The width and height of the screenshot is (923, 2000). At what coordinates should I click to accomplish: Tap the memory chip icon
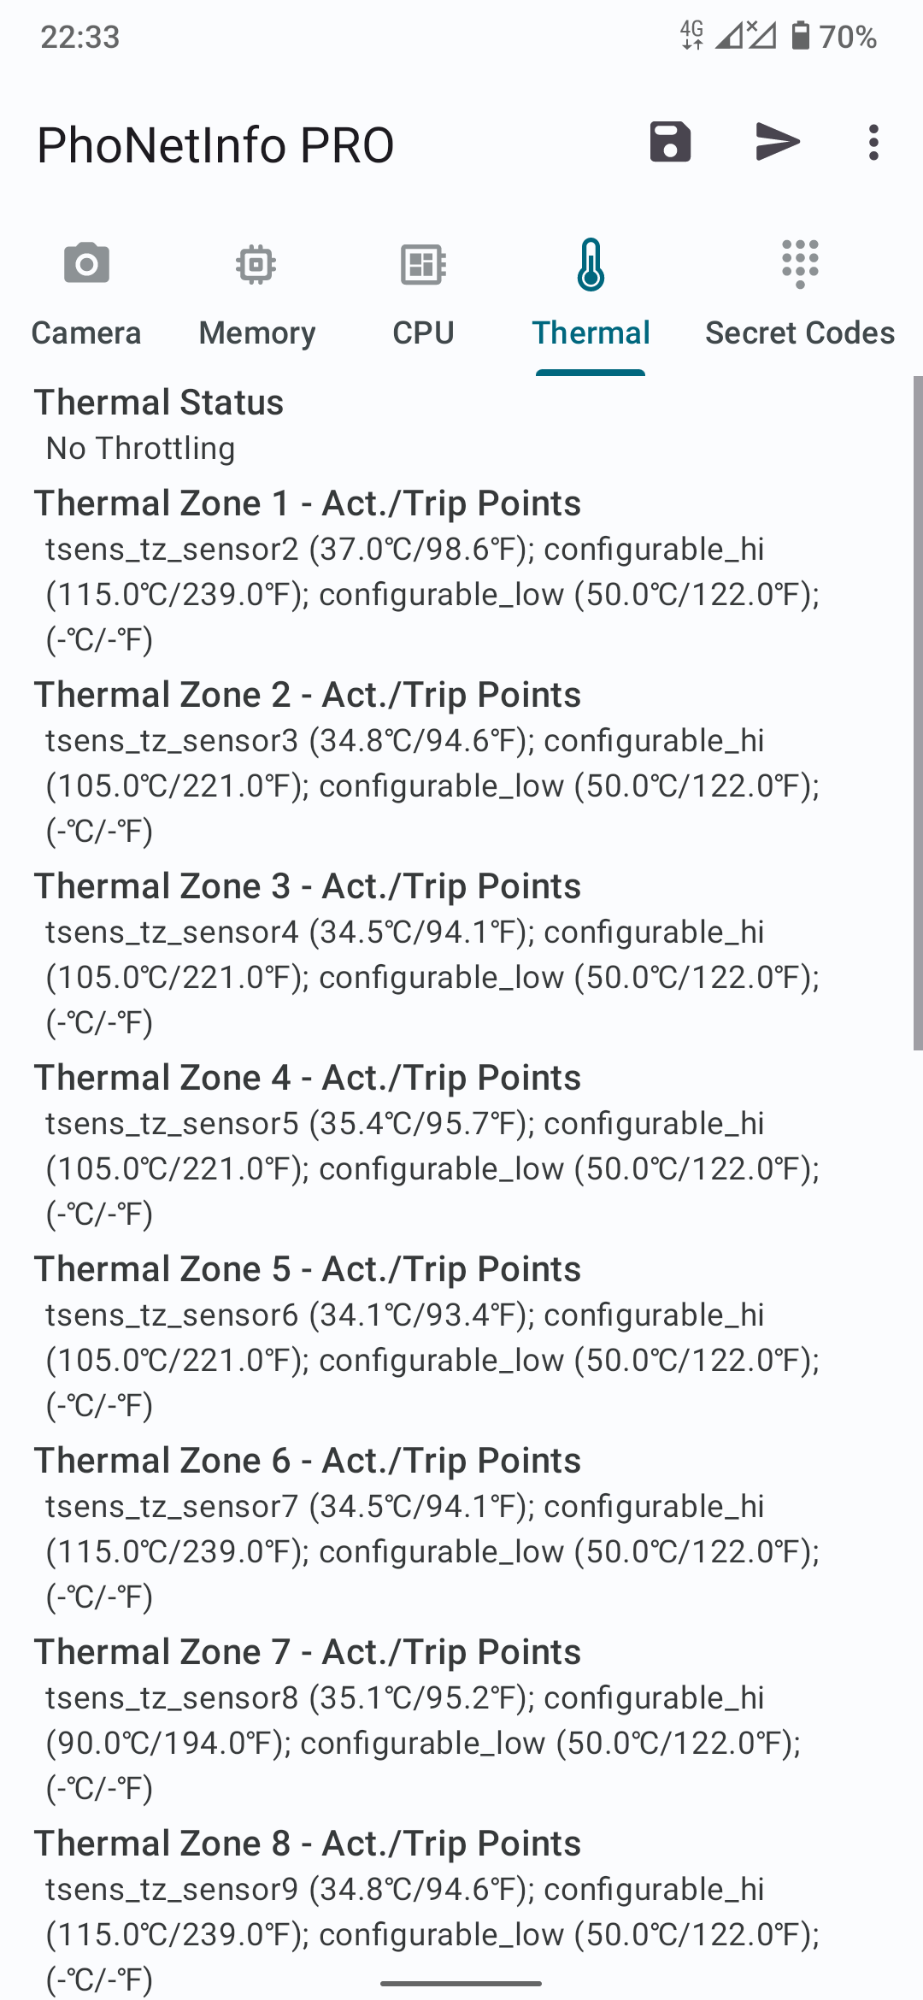(256, 264)
